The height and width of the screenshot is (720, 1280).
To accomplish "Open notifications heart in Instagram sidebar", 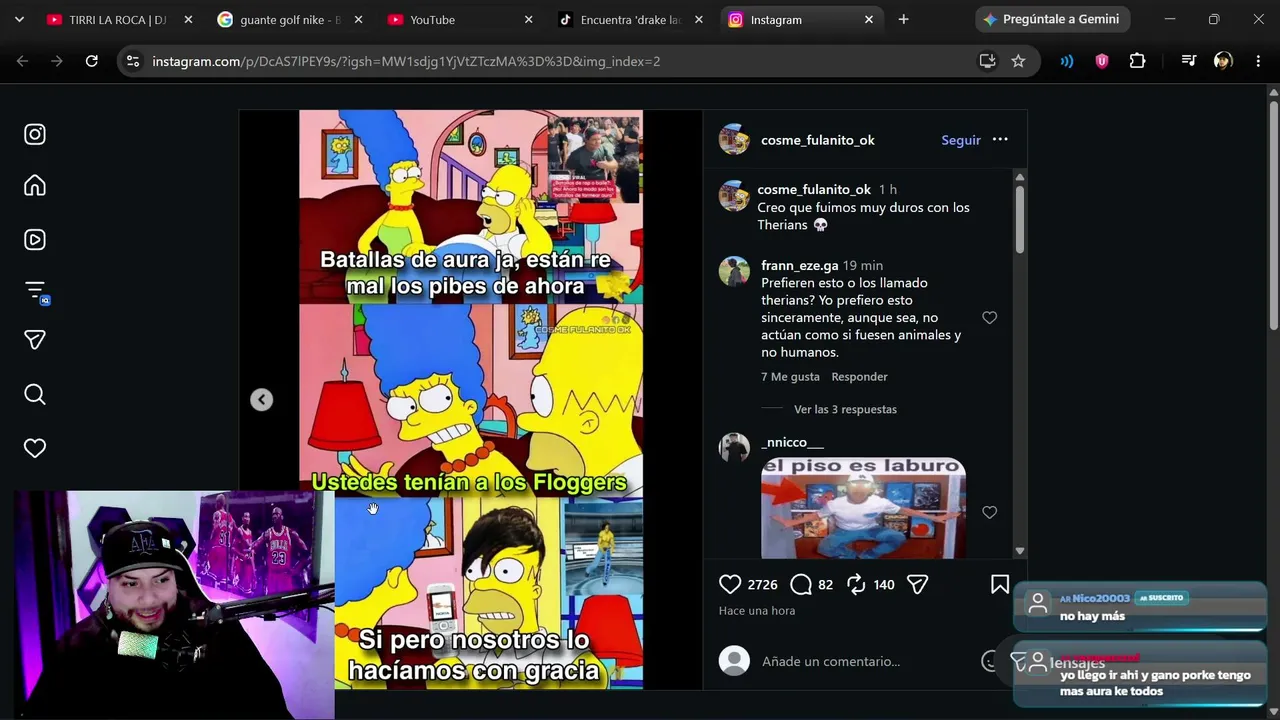I will 35,448.
